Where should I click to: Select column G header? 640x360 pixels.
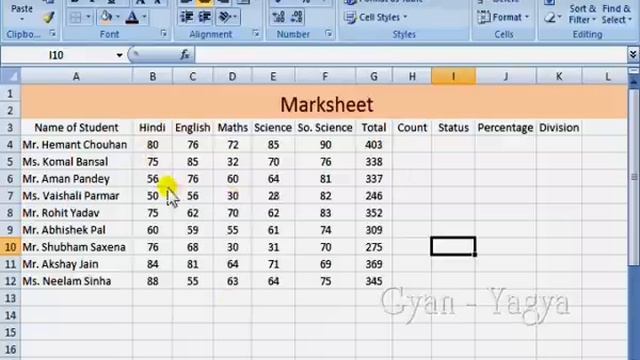373,76
